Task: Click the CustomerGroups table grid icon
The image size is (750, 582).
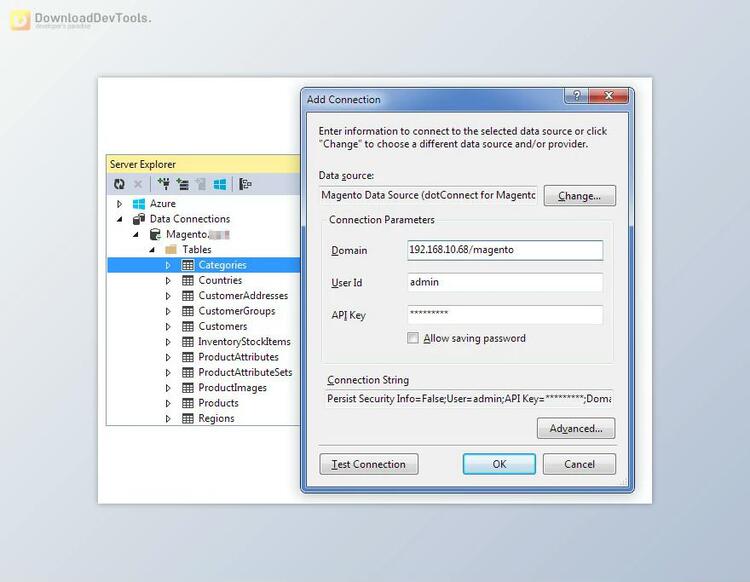Action: (x=188, y=311)
